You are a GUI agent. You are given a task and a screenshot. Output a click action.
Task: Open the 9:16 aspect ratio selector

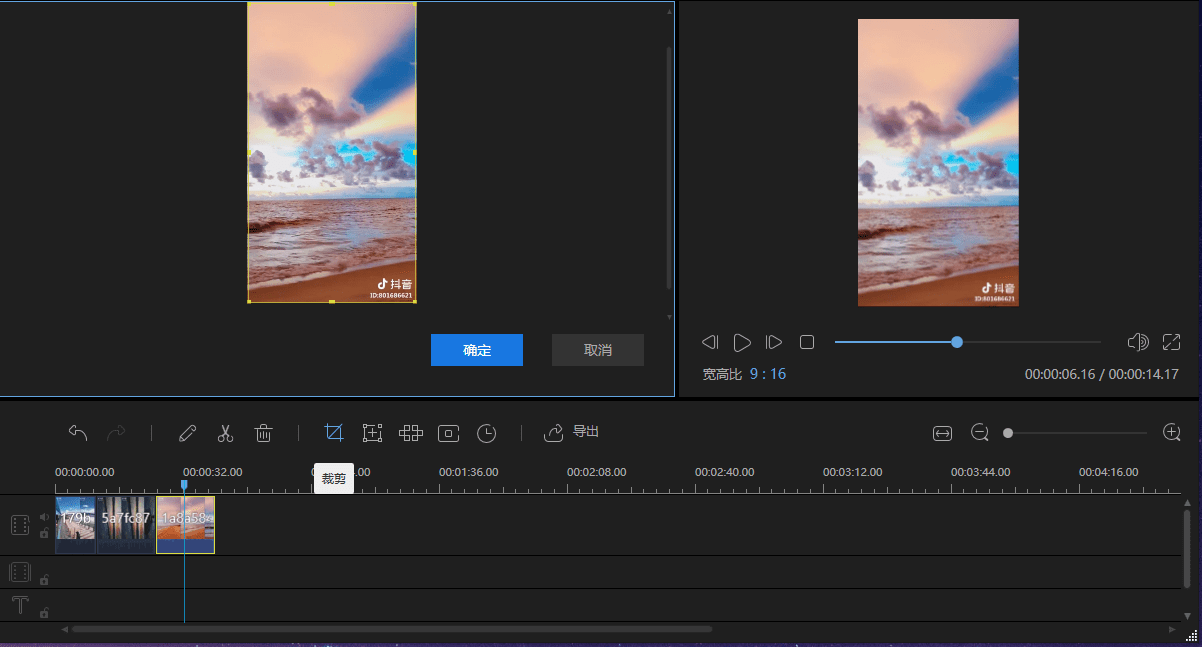[x=767, y=374]
